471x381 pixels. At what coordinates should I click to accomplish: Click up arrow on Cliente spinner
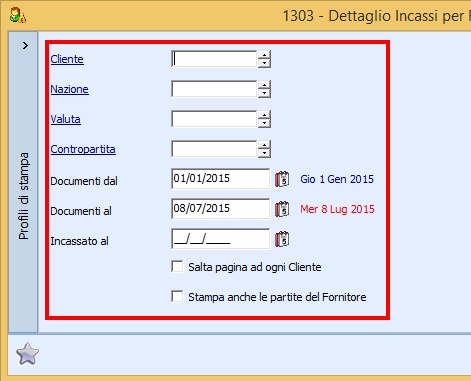click(264, 55)
